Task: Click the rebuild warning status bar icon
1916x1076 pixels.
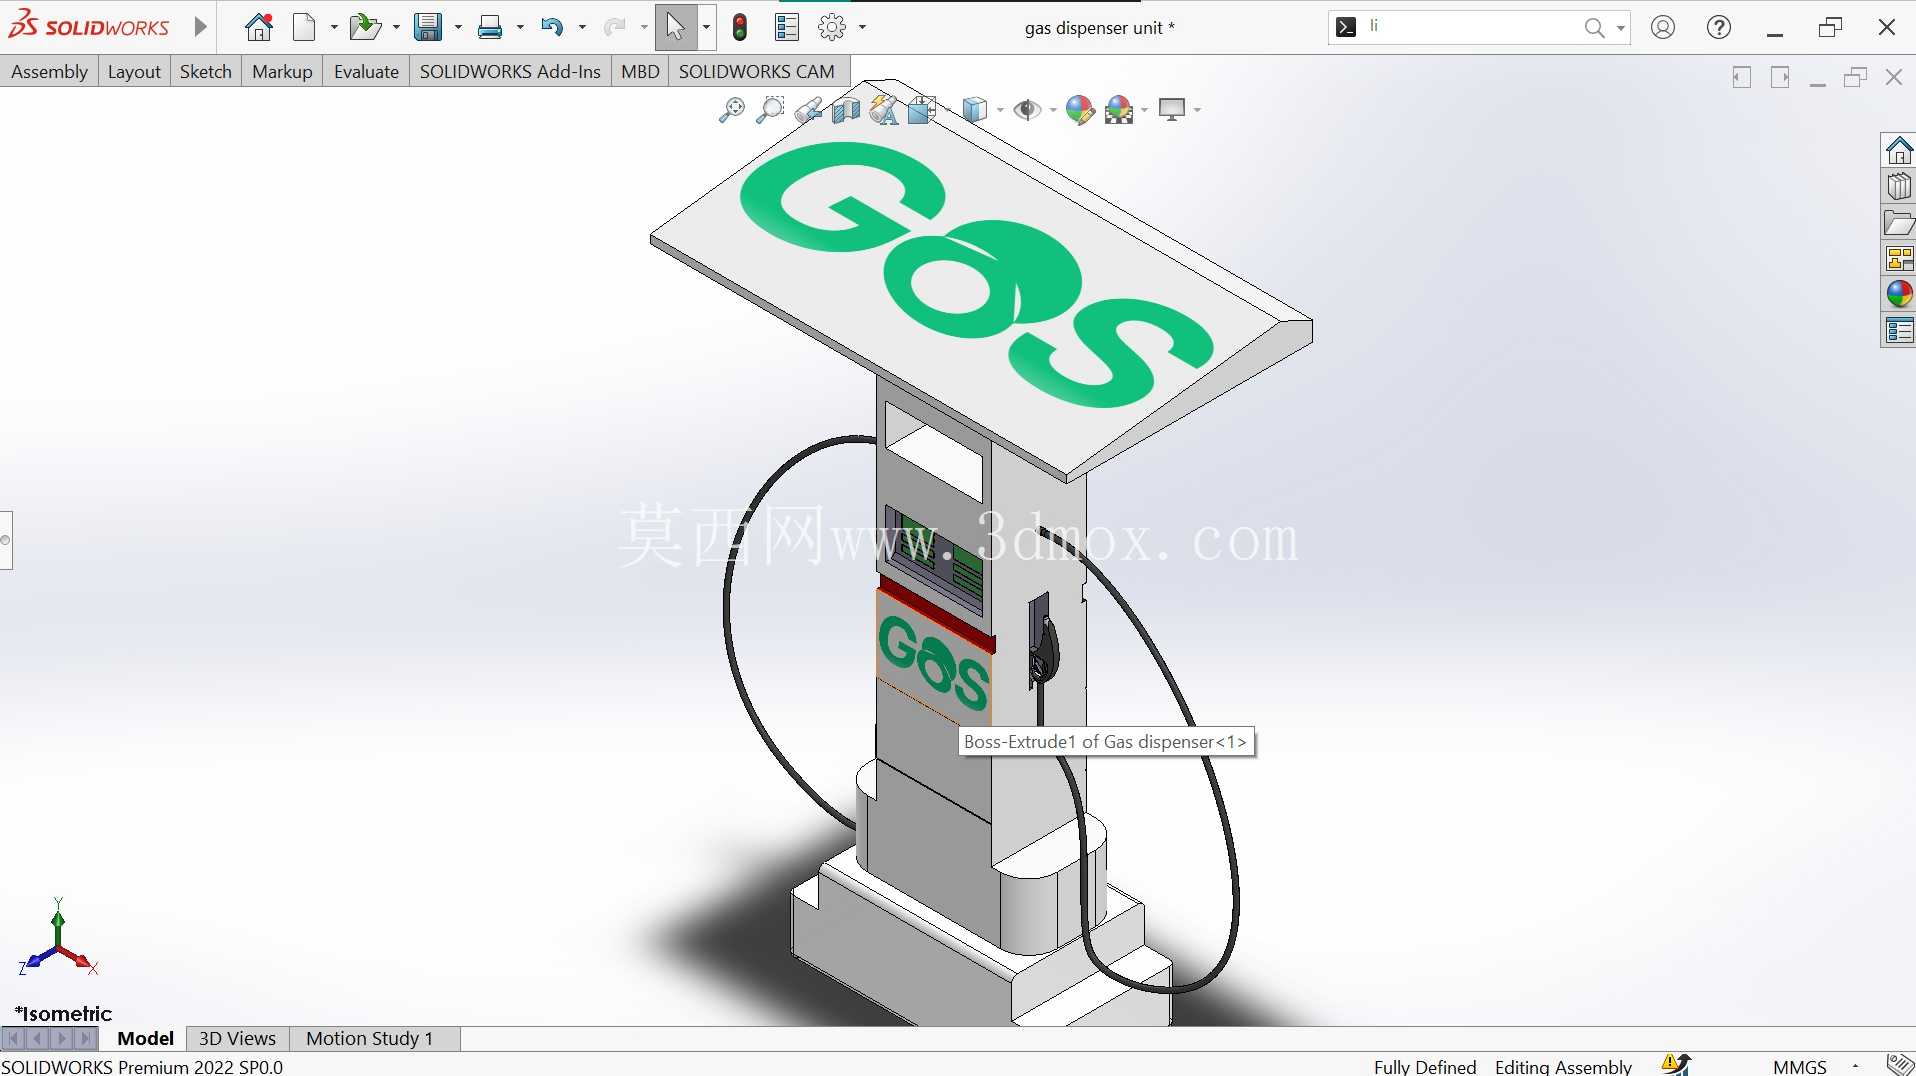Action: click(x=1676, y=1065)
